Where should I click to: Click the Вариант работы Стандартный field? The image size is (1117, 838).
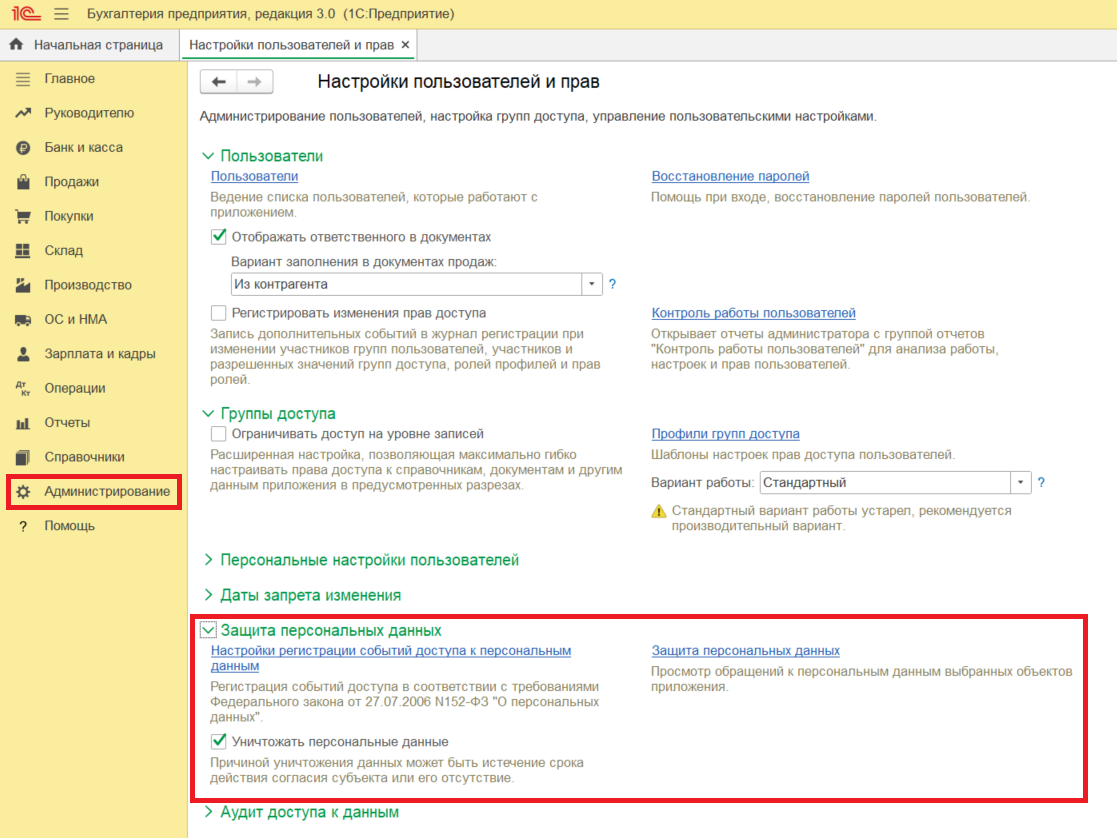(x=884, y=482)
